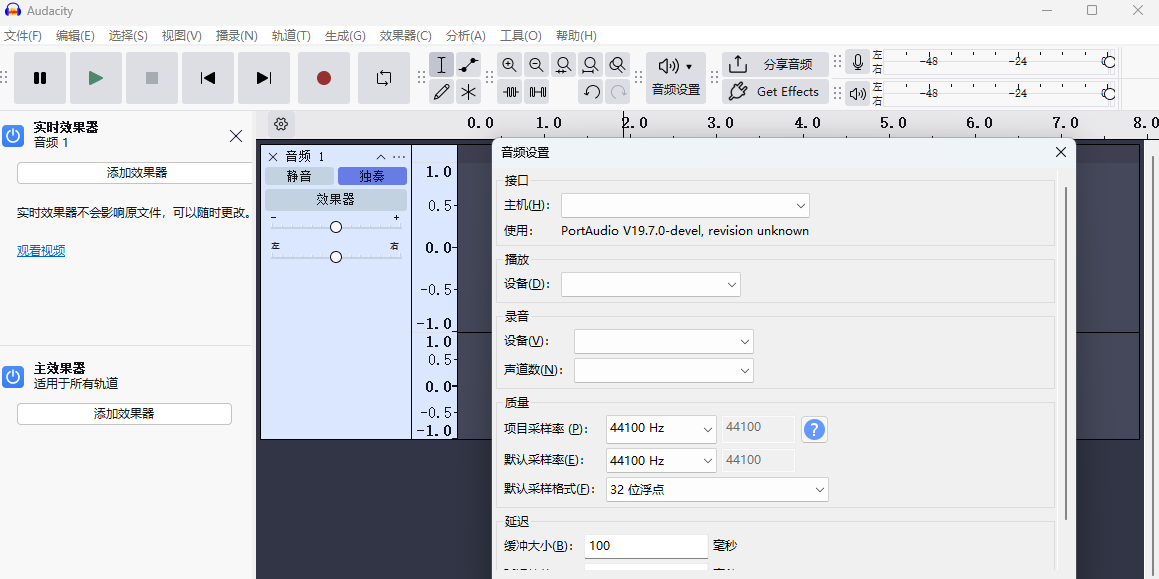Toggle power for 实时效果器
1159x579 pixels.
(x=13, y=135)
